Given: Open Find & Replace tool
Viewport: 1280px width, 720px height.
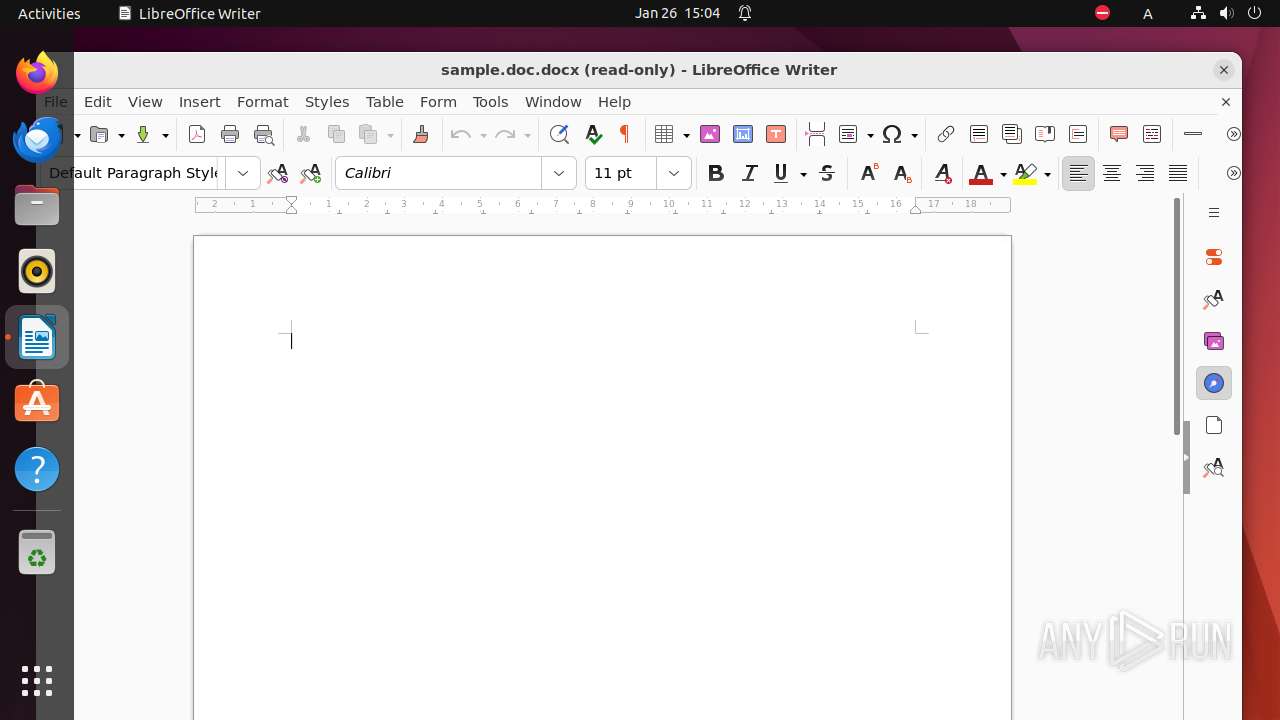Looking at the screenshot, I should (559, 134).
